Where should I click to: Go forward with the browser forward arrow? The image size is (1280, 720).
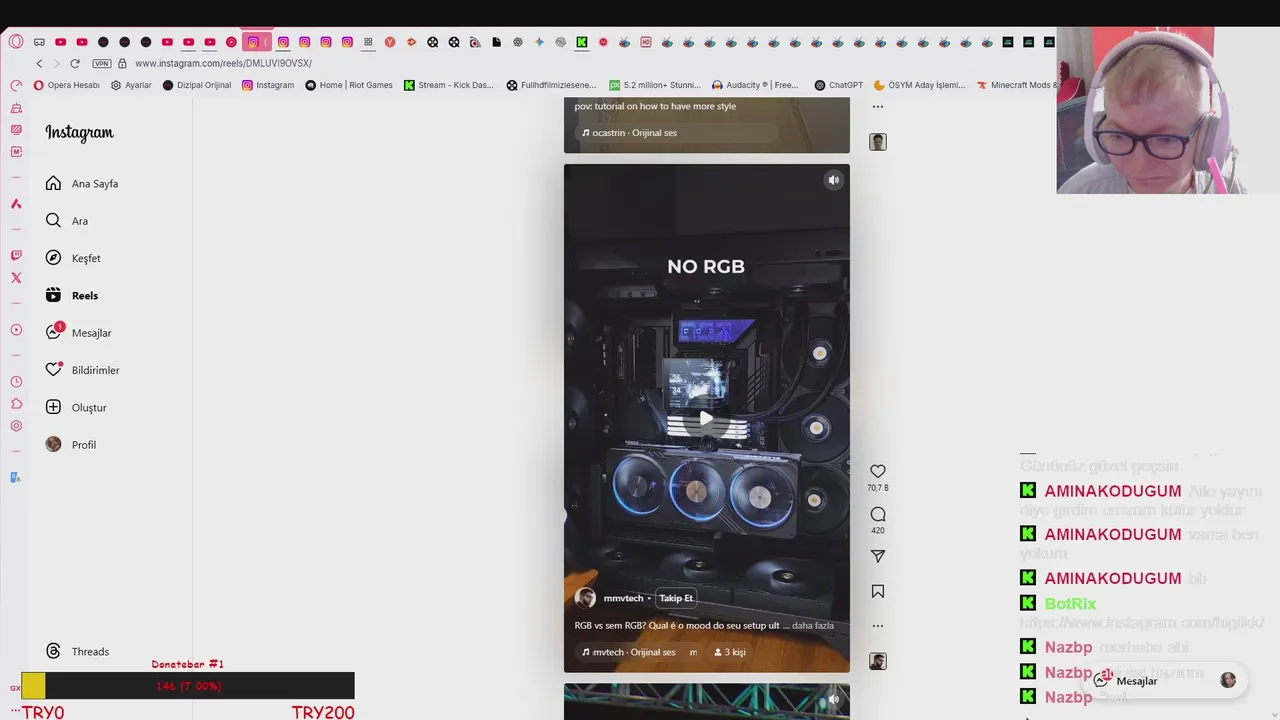(56, 63)
